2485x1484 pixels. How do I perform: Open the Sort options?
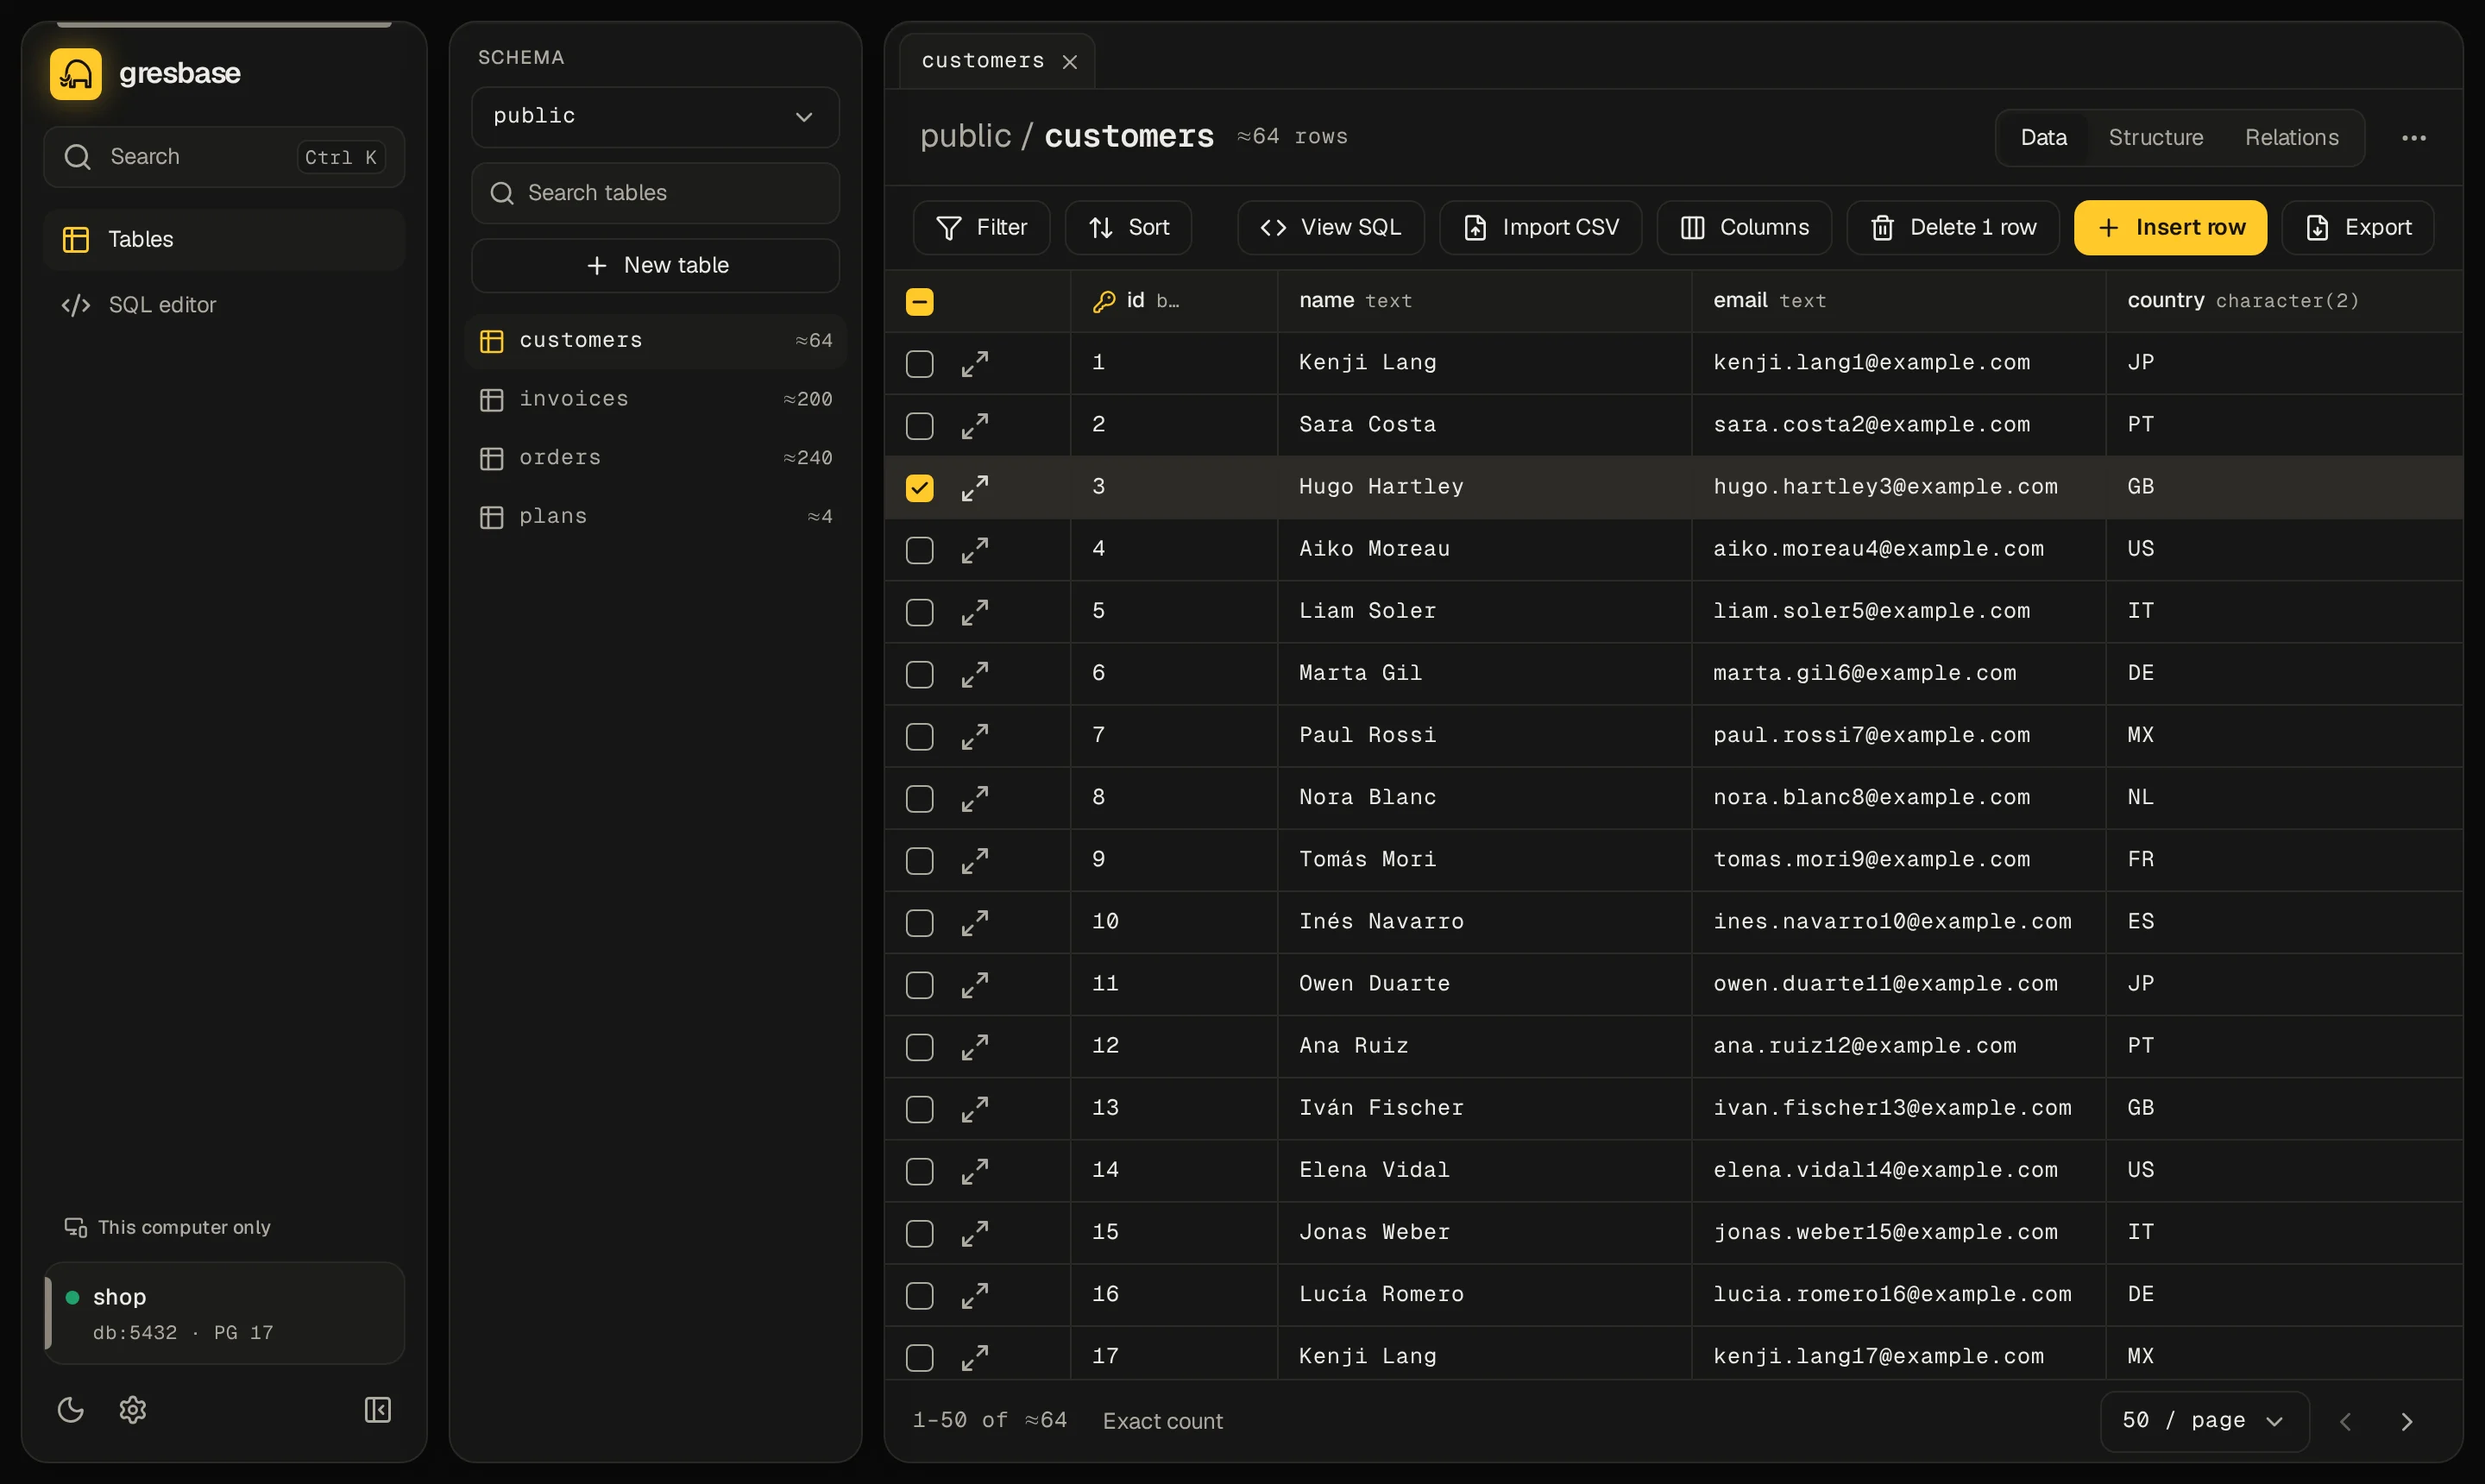pos(1128,228)
